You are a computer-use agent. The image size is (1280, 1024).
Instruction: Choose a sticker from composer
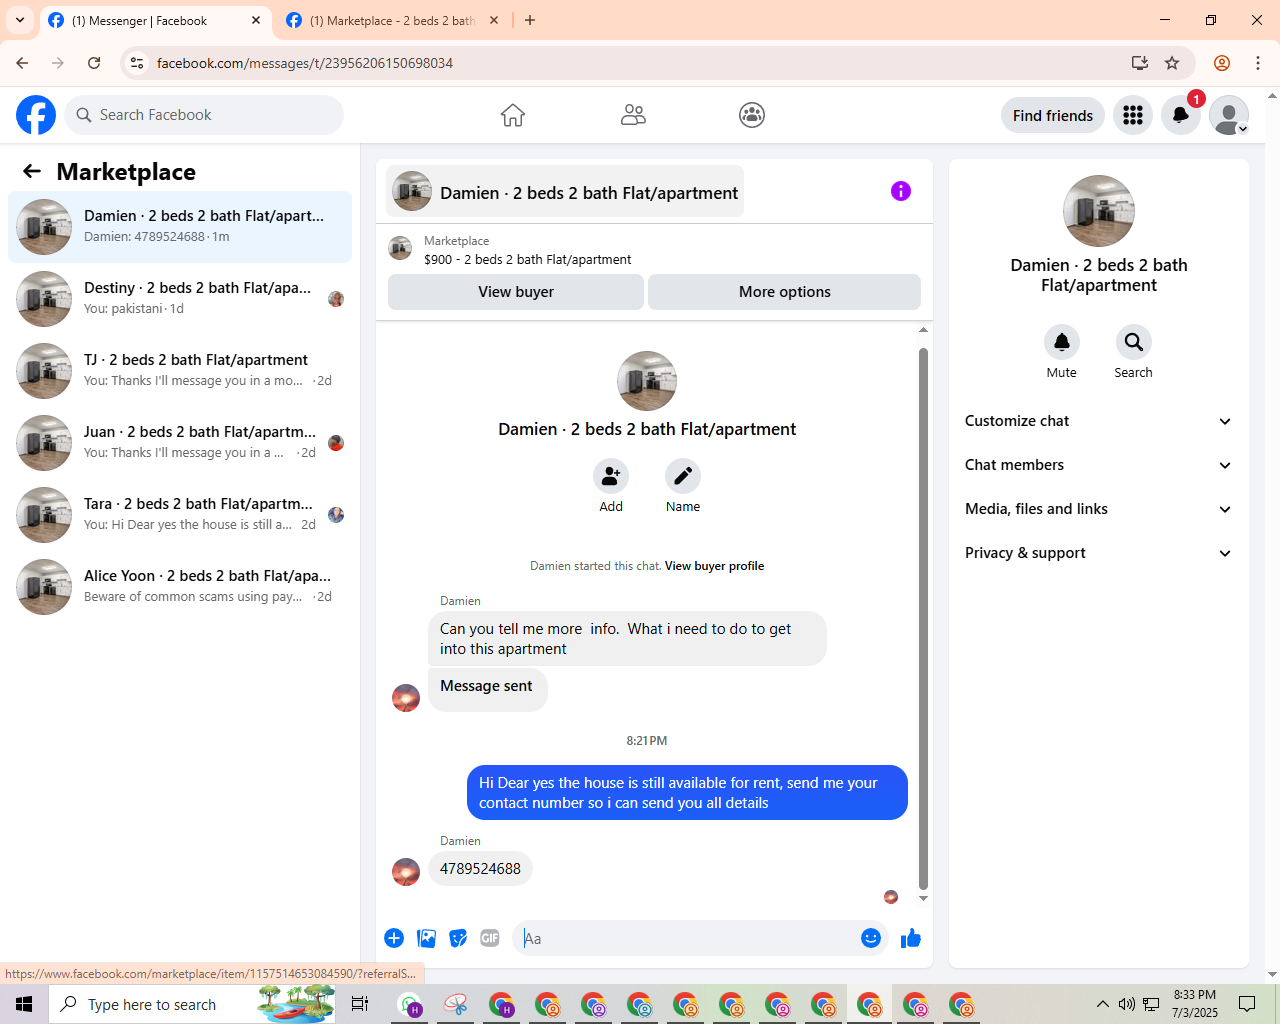point(458,938)
